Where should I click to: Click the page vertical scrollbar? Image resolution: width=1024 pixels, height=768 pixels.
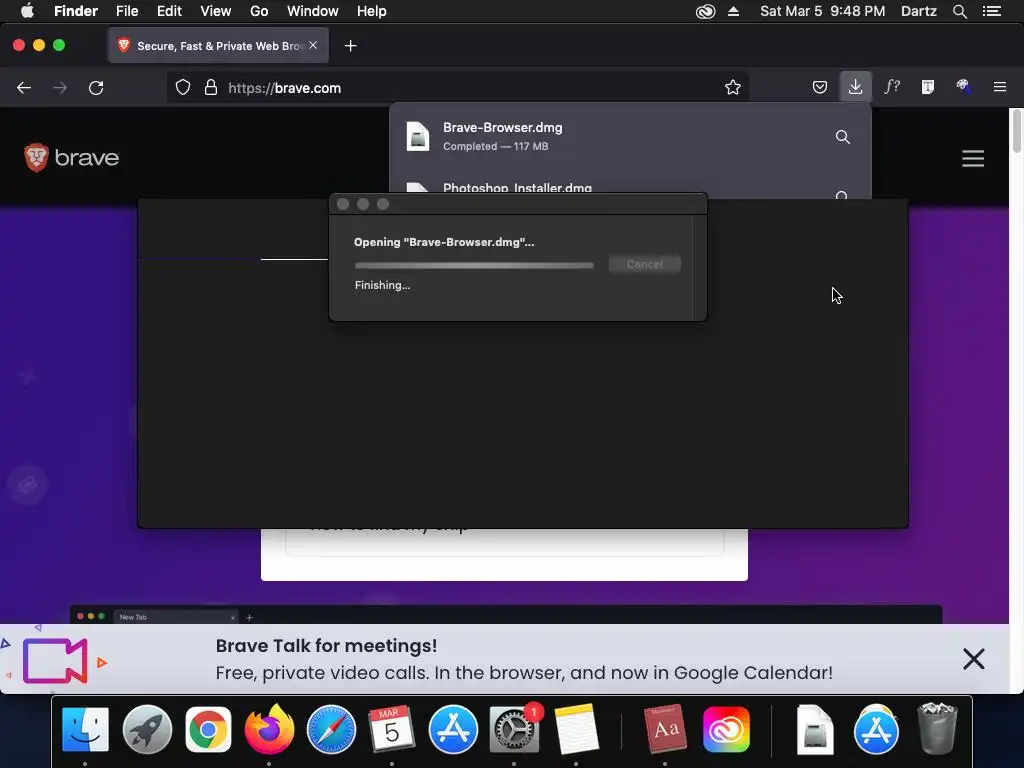(x=1016, y=132)
